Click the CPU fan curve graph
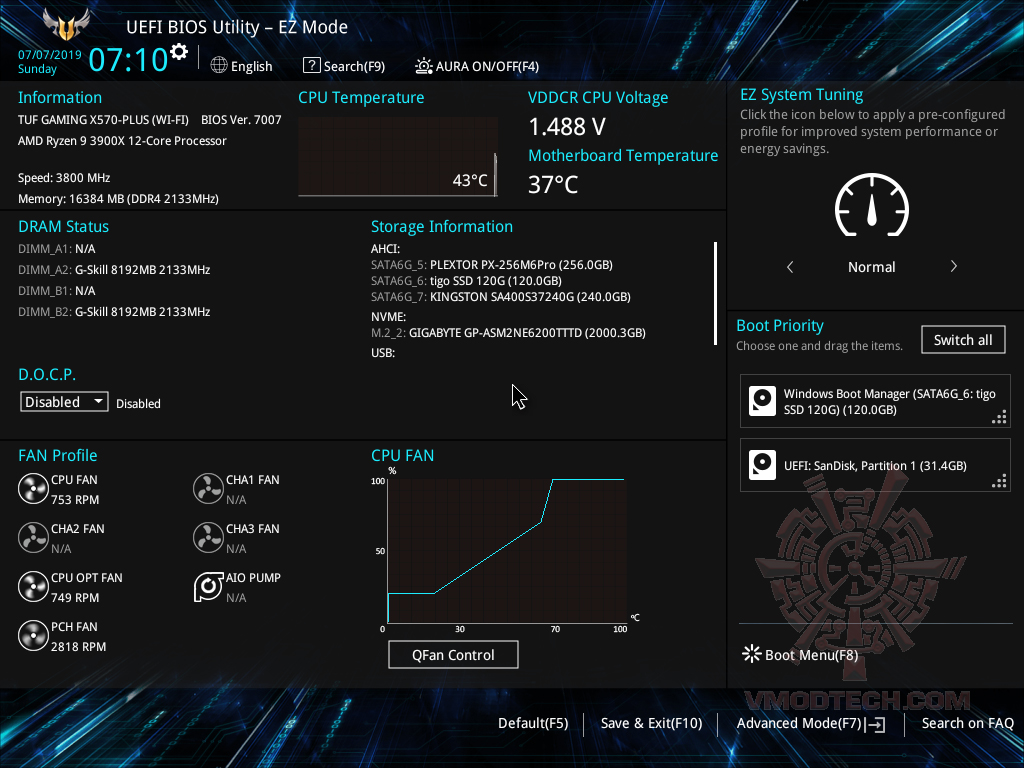The image size is (1024, 768). tap(507, 551)
